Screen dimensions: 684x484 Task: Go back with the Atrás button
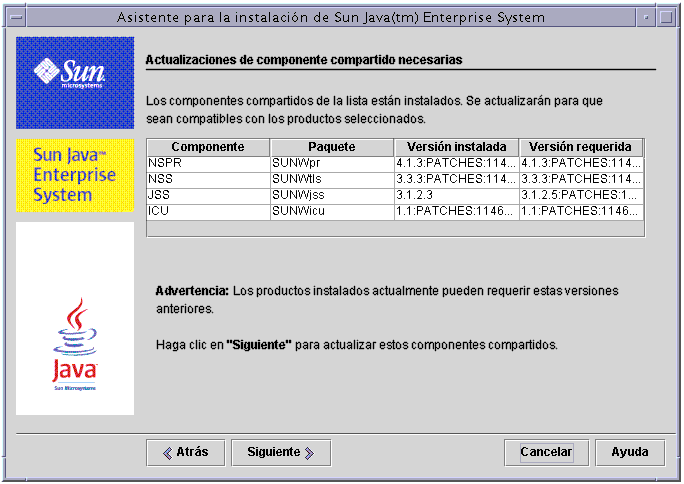(185, 453)
